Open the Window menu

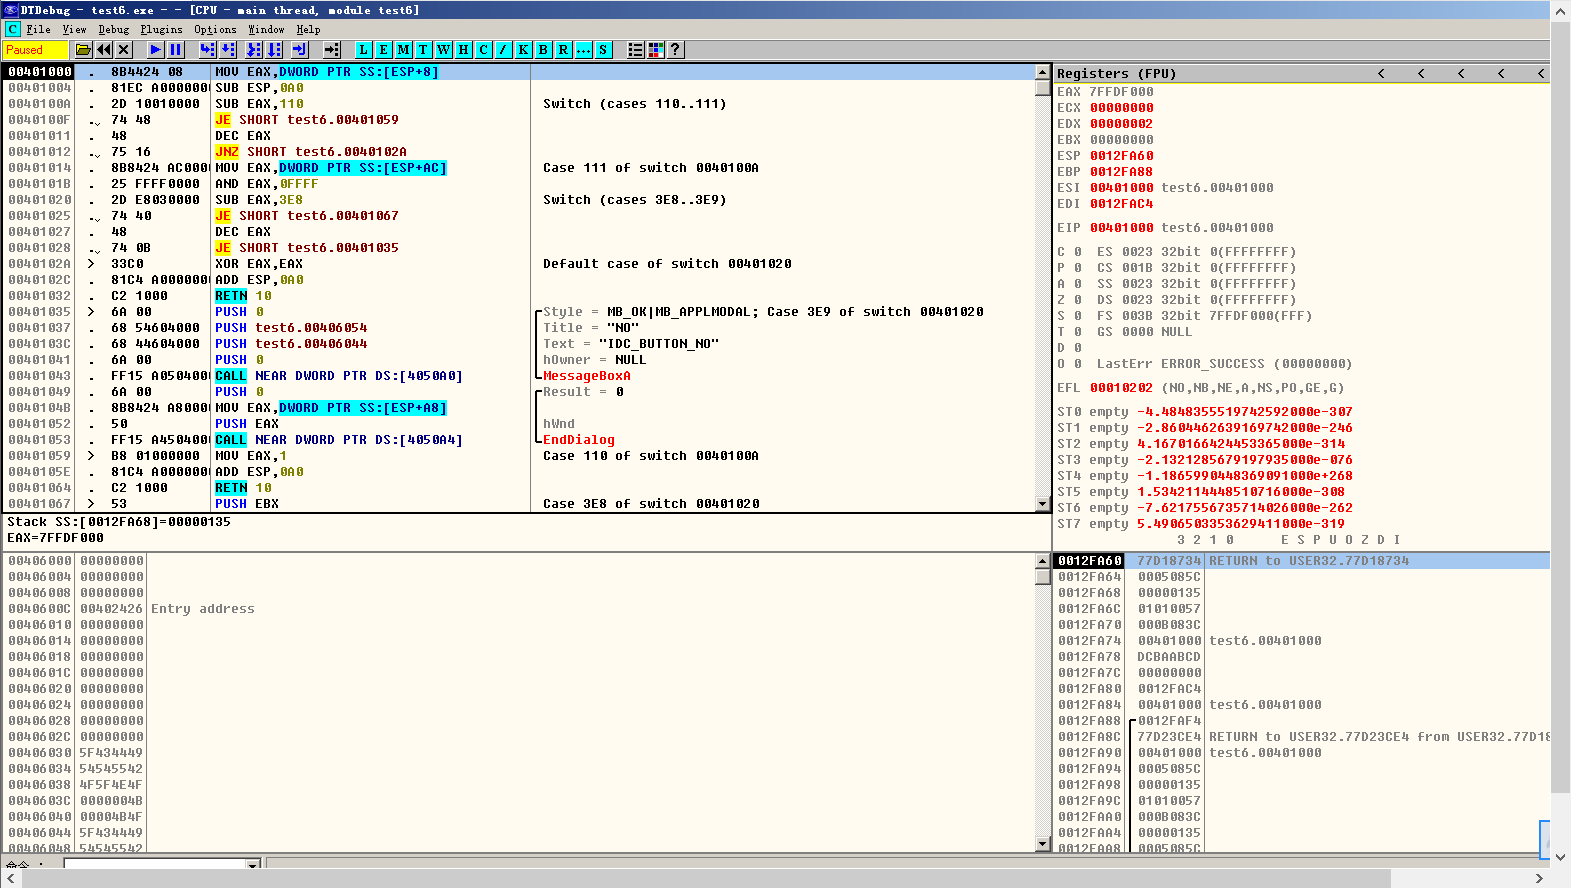[x=266, y=30]
